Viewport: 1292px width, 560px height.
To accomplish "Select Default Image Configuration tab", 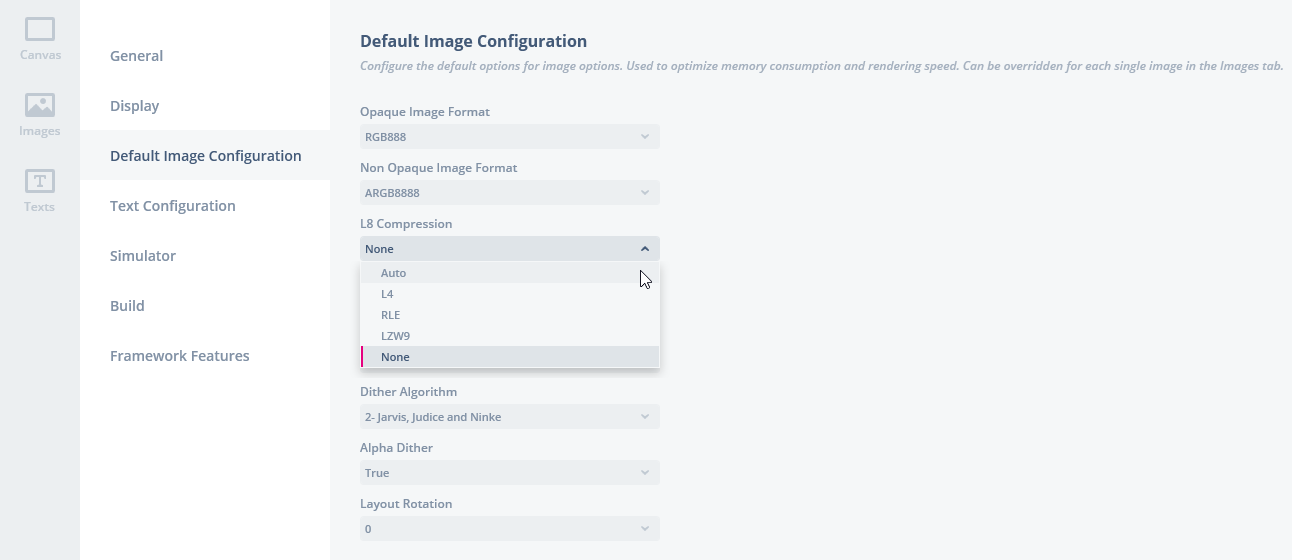I will click(x=205, y=156).
